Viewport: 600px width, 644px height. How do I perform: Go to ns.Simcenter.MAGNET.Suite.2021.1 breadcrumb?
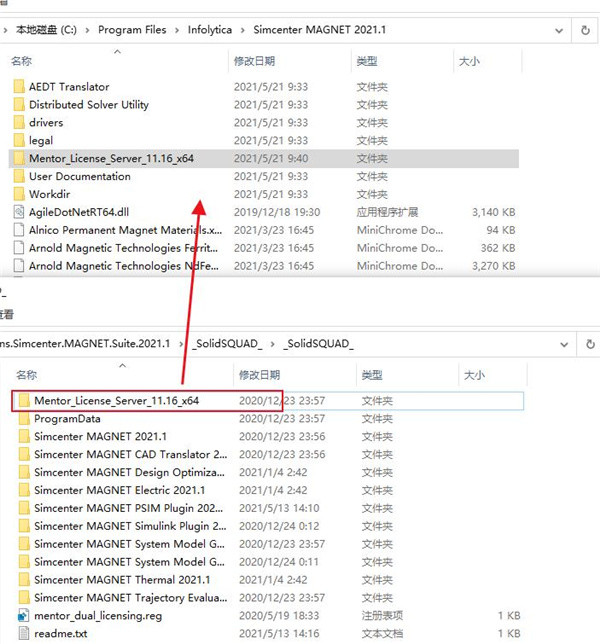[85, 343]
